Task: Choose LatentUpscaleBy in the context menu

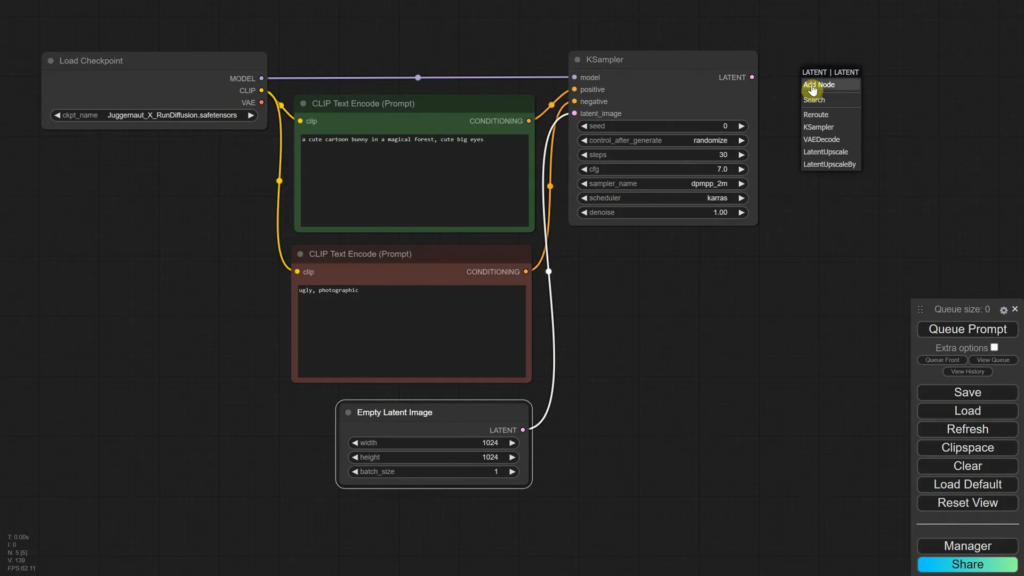Action: 831,165
